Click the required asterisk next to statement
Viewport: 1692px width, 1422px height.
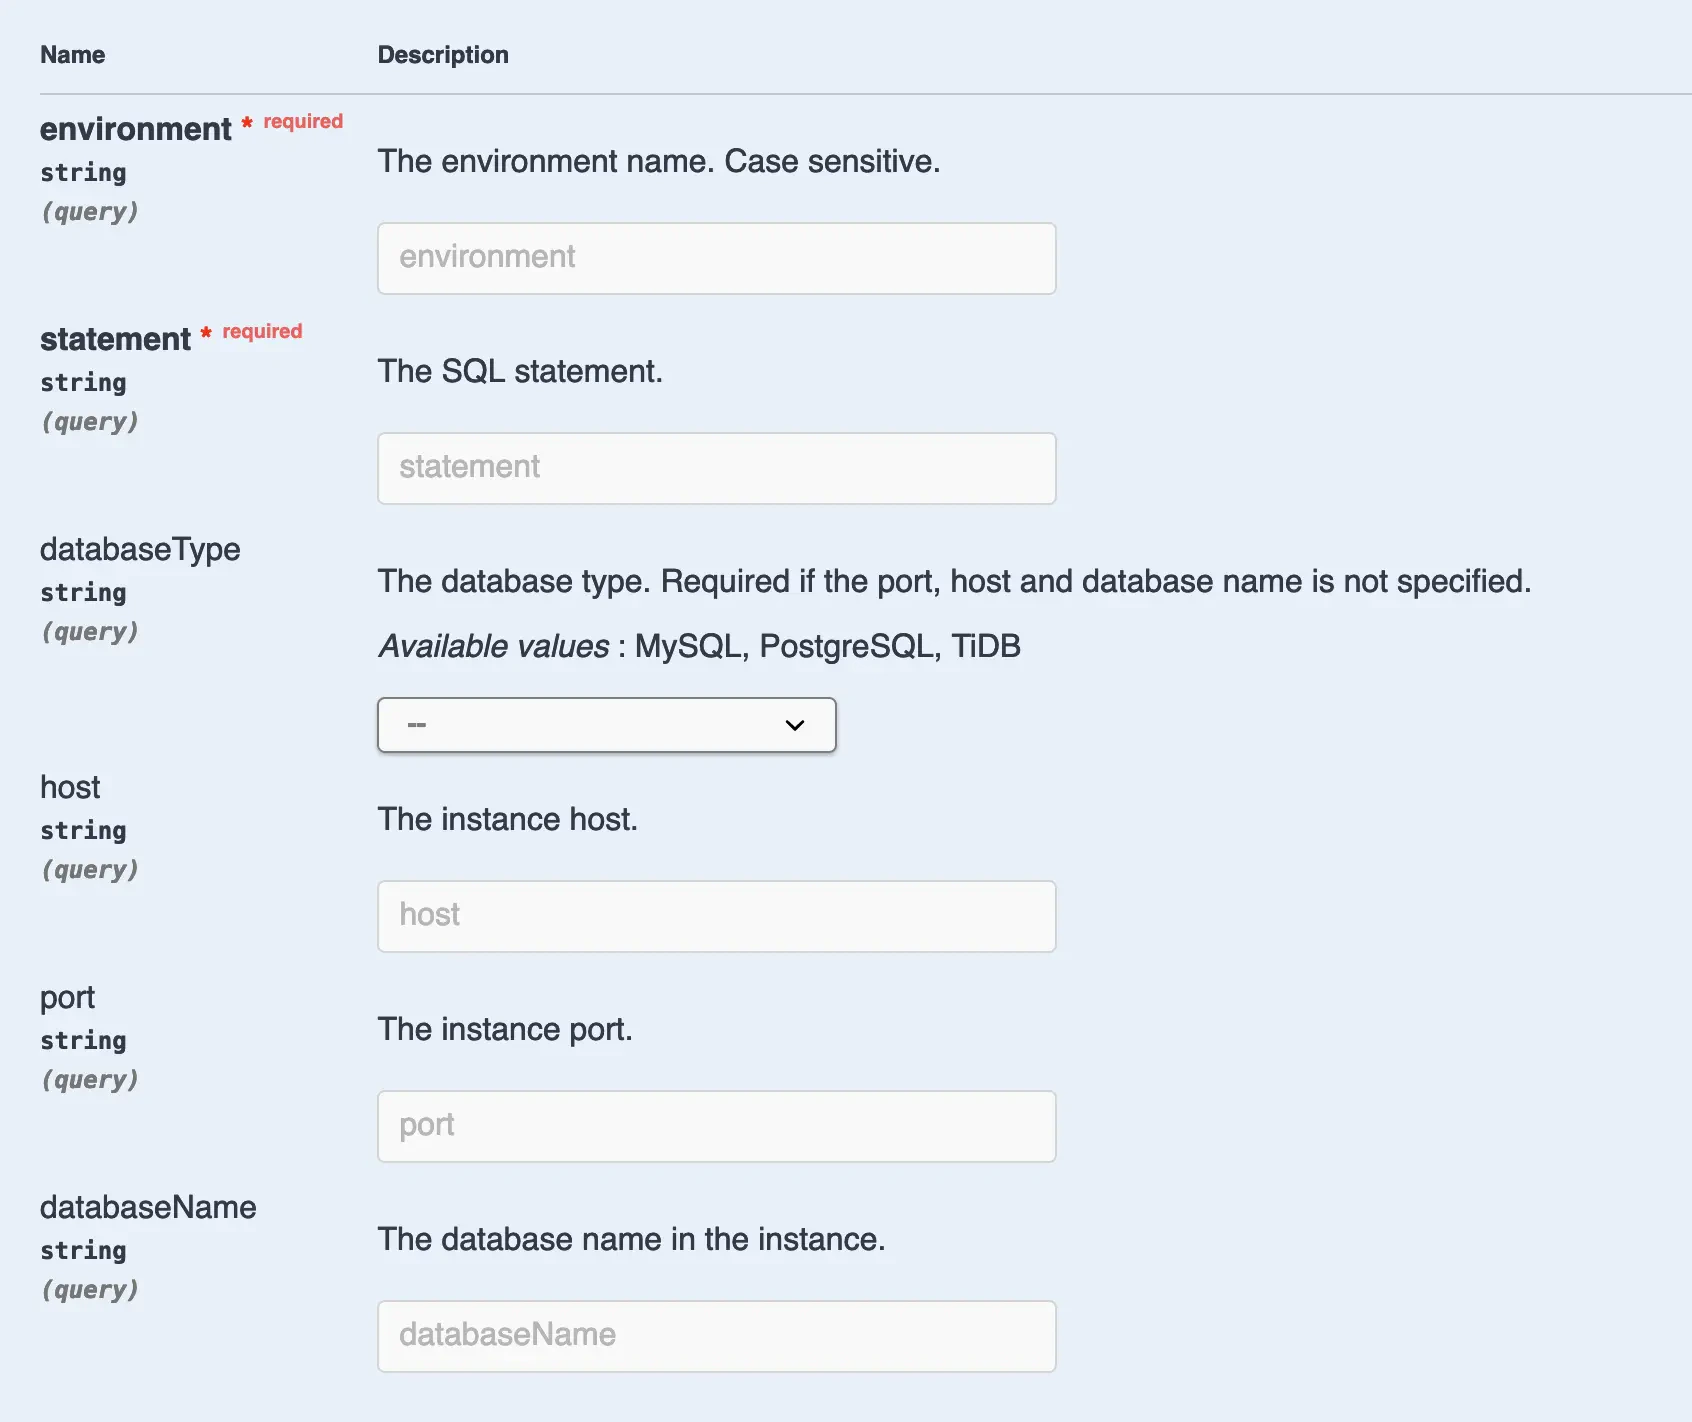click(x=206, y=334)
